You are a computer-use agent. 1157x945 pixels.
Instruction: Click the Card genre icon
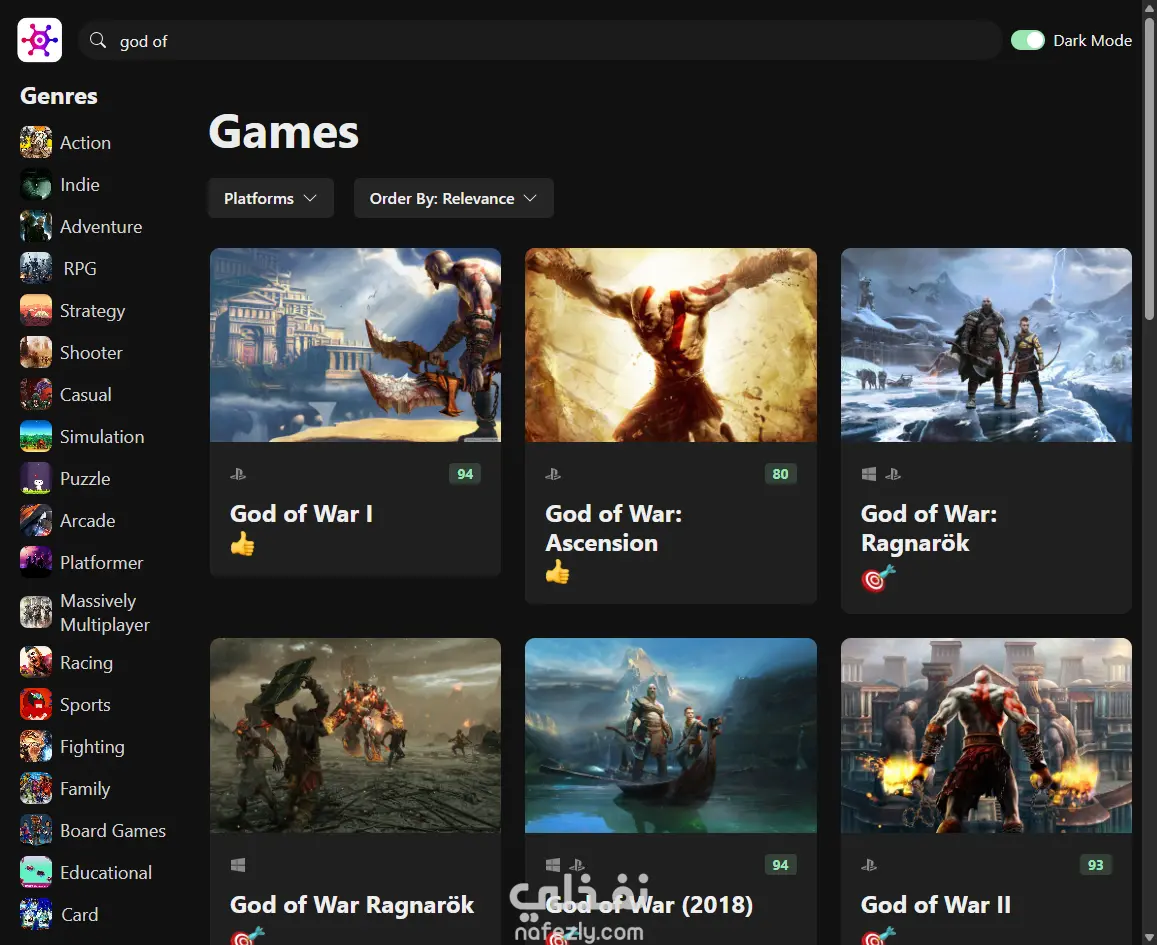click(x=35, y=915)
